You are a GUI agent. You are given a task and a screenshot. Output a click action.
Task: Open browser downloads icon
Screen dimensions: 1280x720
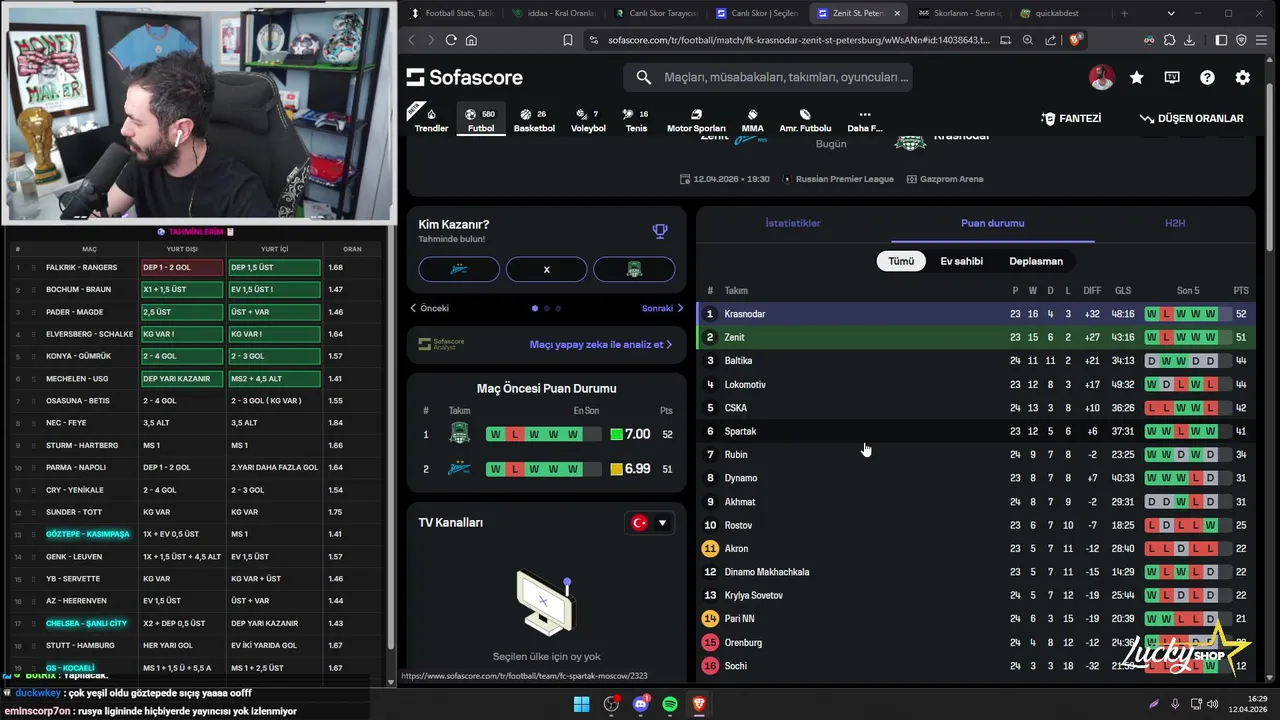pyautogui.click(x=1189, y=40)
